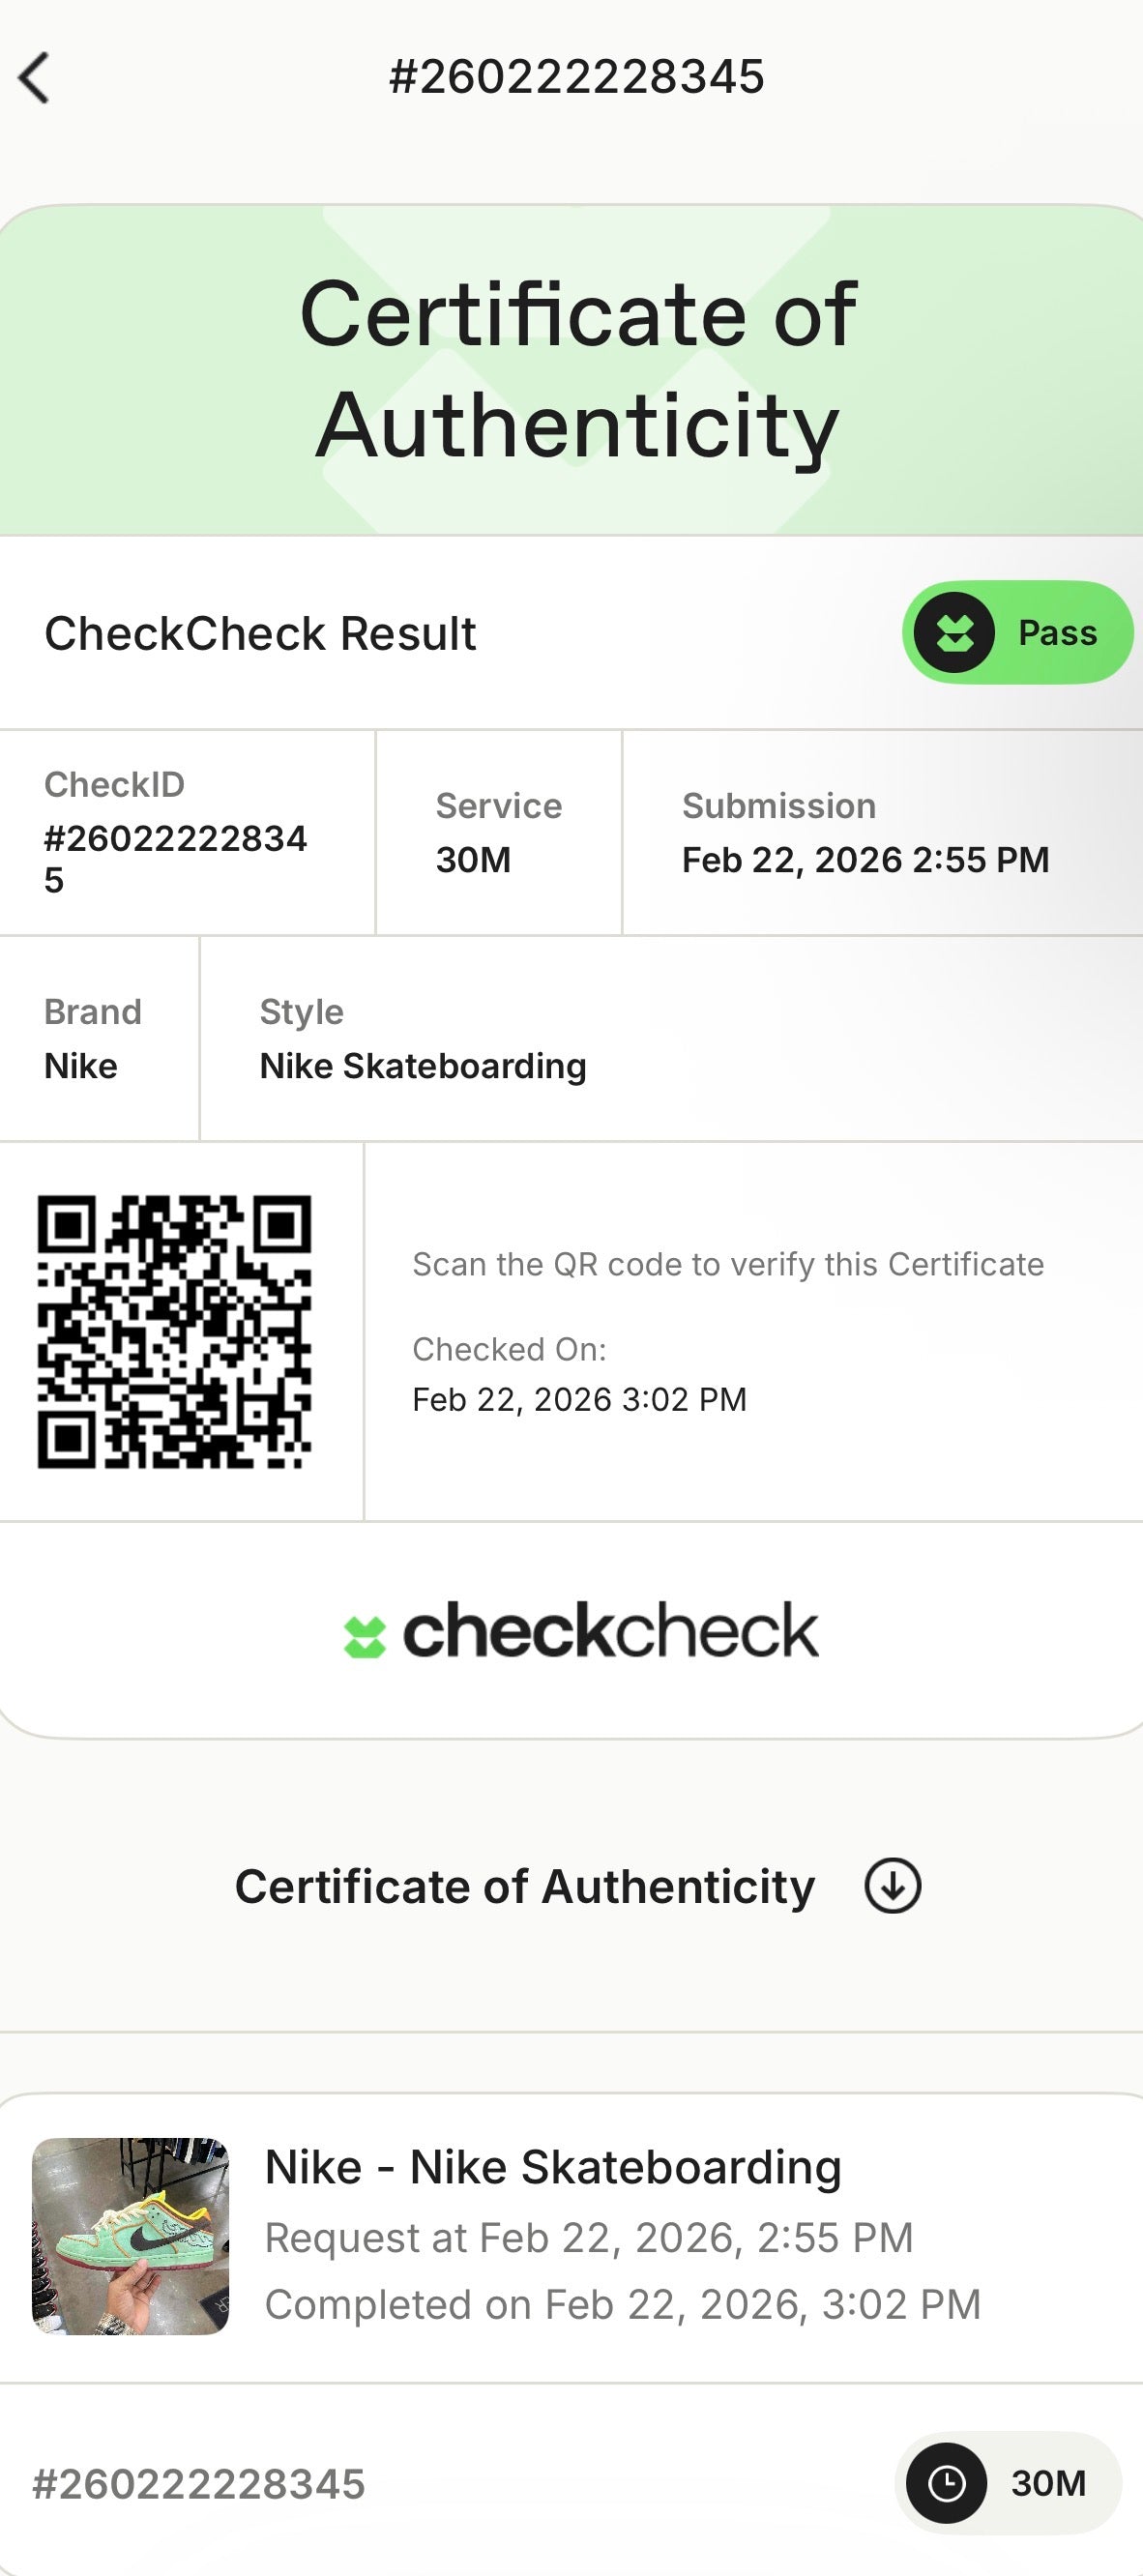Screen dimensions: 1143x2576
Task: Tap the Service 30M cell
Action: point(498,833)
